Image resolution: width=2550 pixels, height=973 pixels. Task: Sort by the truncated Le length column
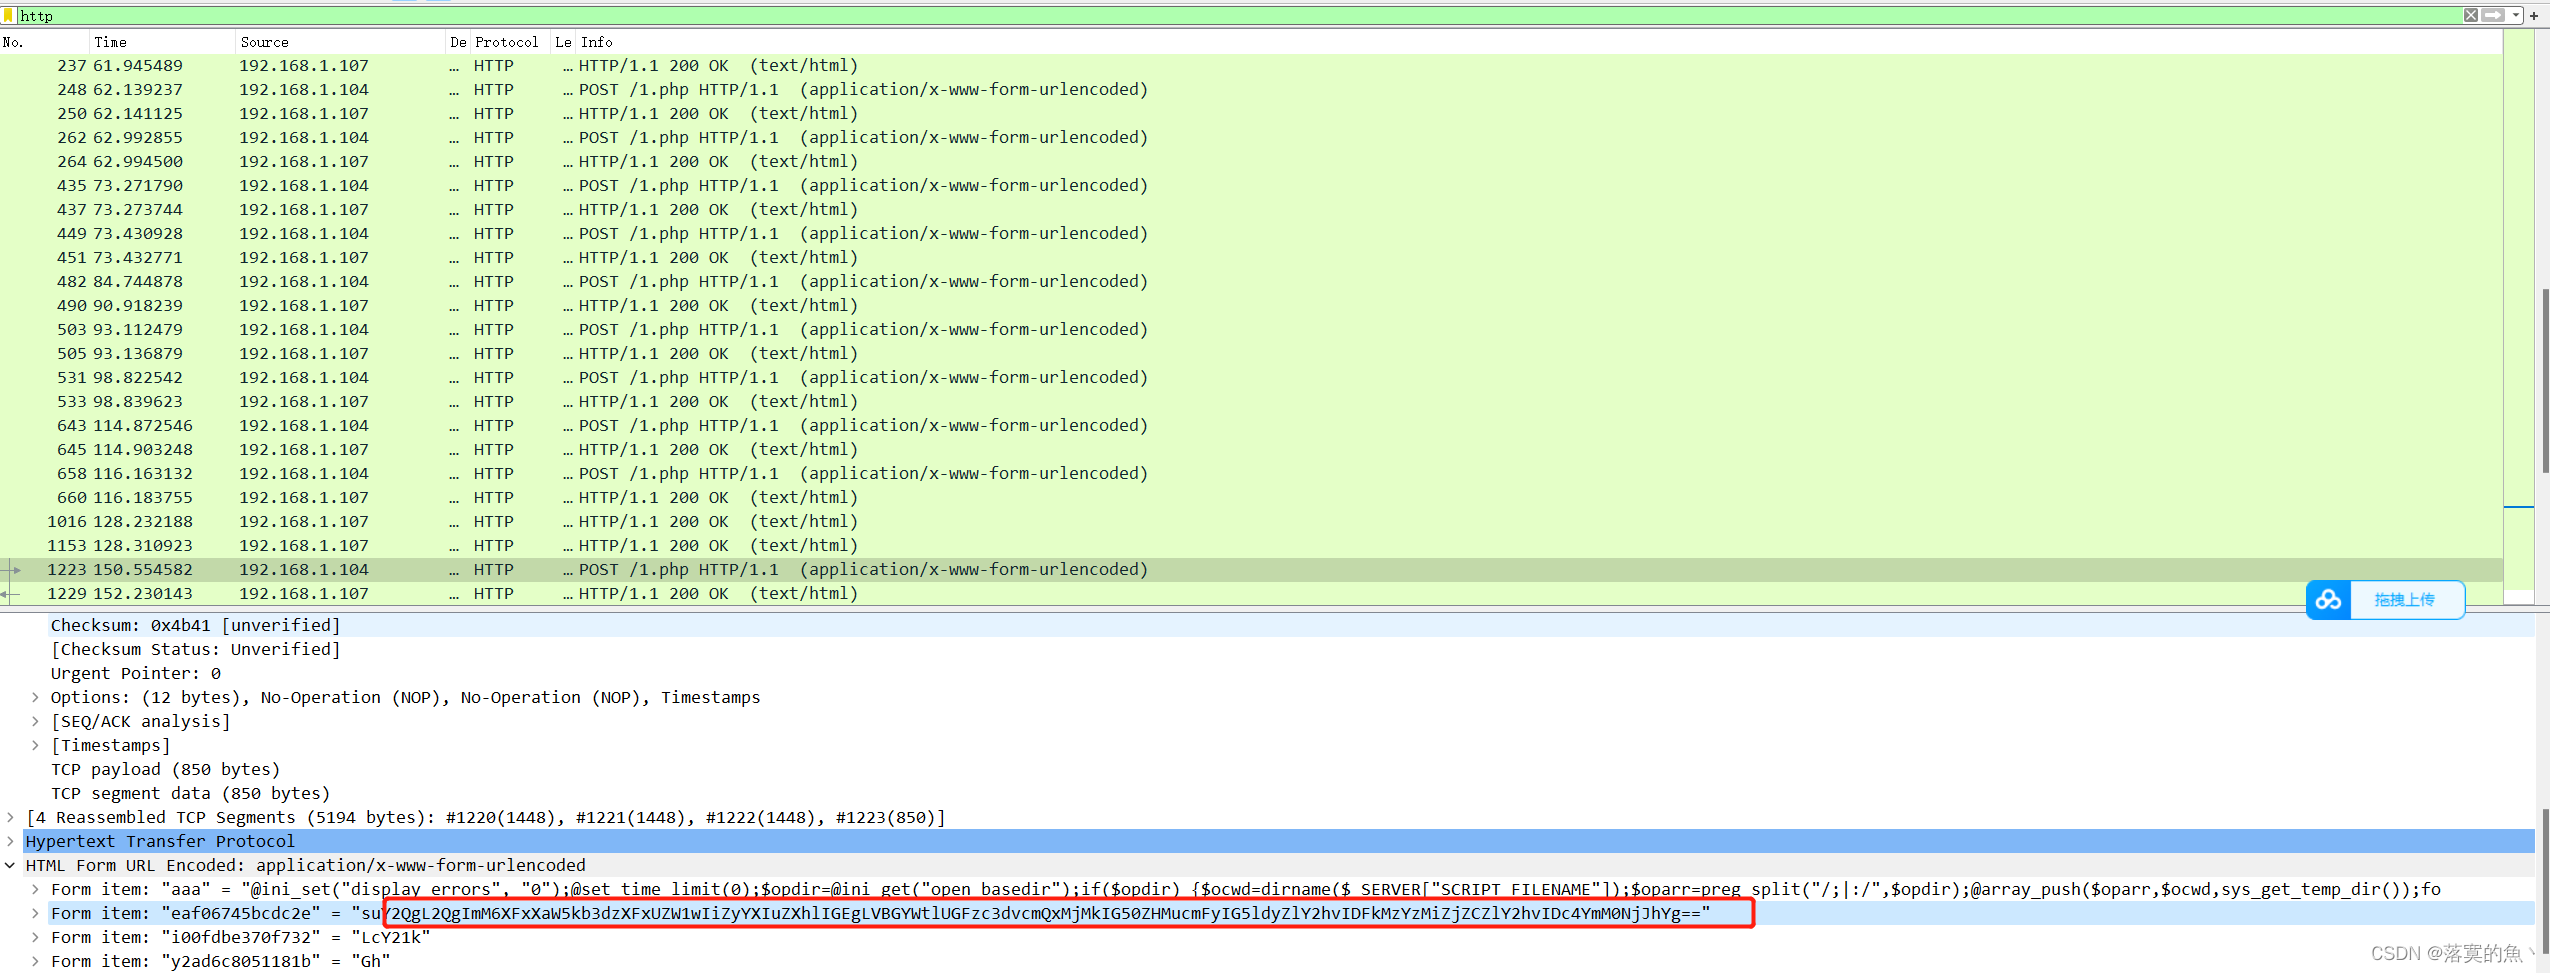564,42
